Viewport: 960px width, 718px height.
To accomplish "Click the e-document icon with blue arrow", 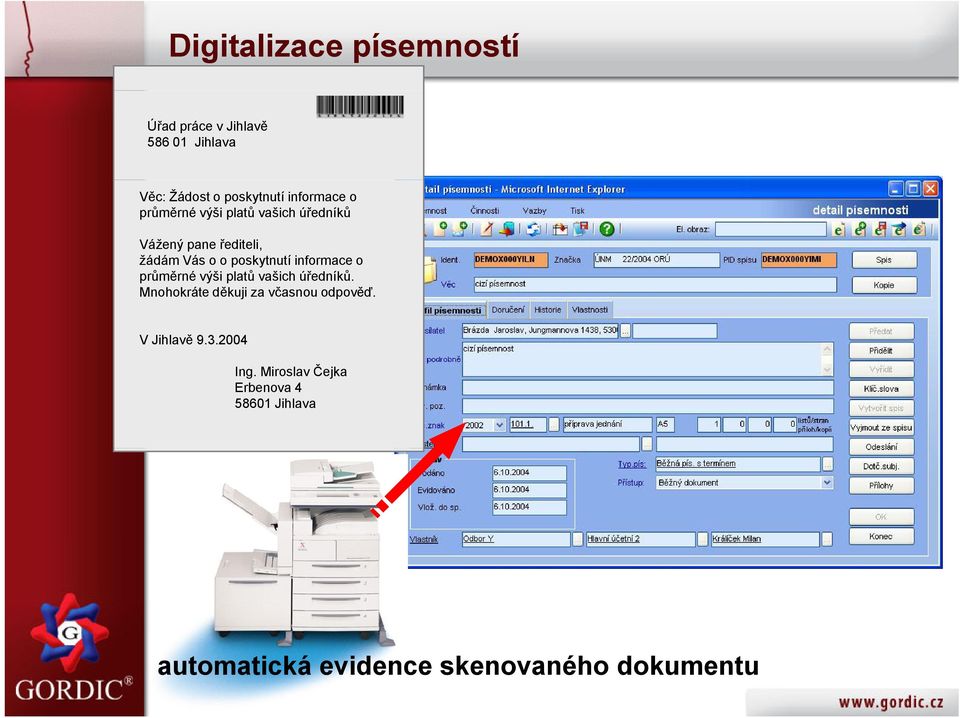I will tap(899, 230).
